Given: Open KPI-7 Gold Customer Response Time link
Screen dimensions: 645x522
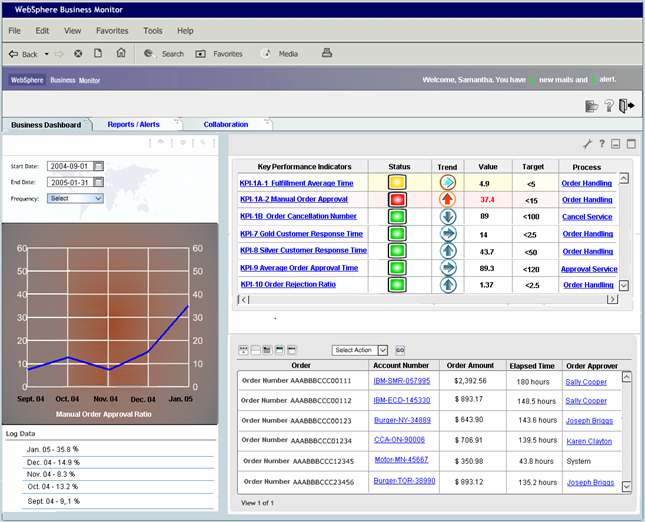Looking at the screenshot, I should click(301, 234).
